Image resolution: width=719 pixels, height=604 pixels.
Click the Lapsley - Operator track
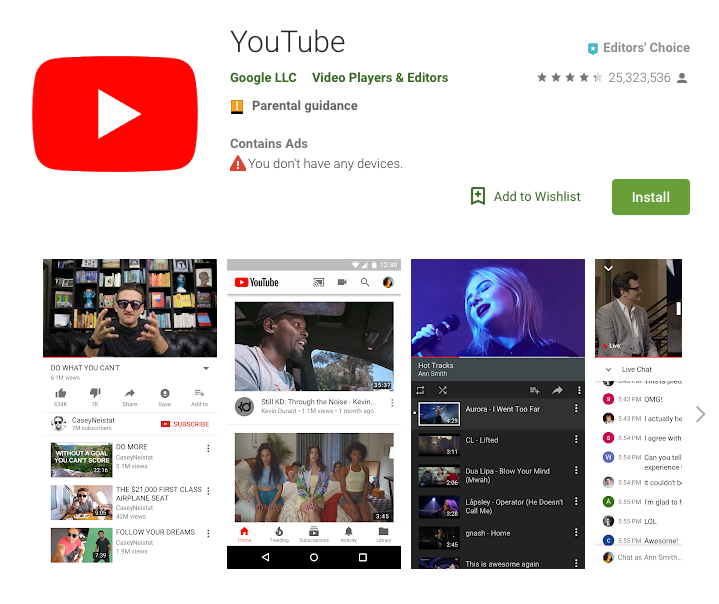click(x=498, y=506)
